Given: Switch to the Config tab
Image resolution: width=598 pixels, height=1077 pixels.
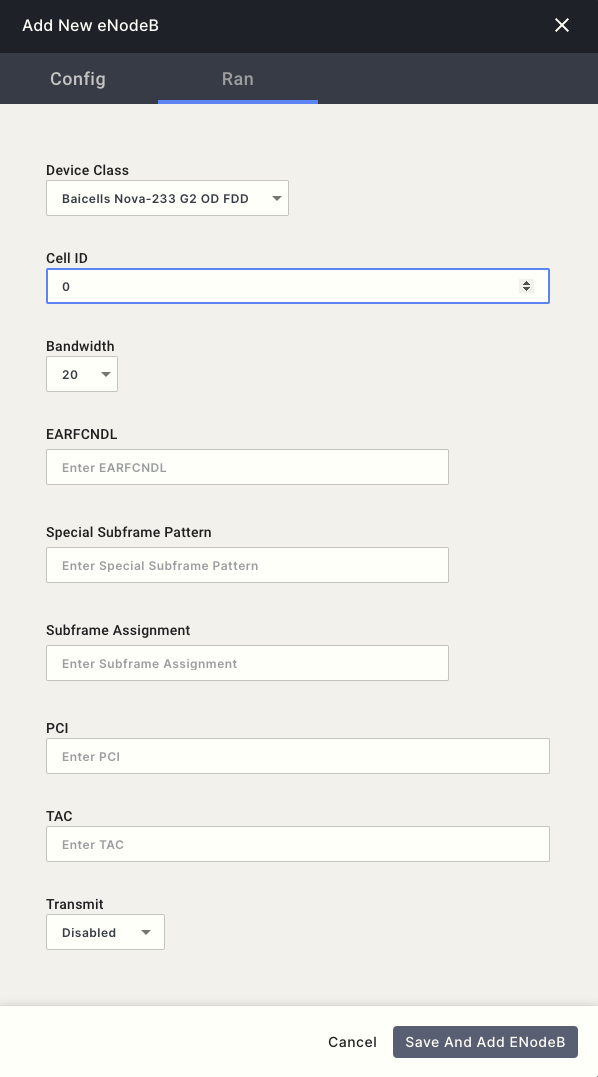Looking at the screenshot, I should (77, 78).
